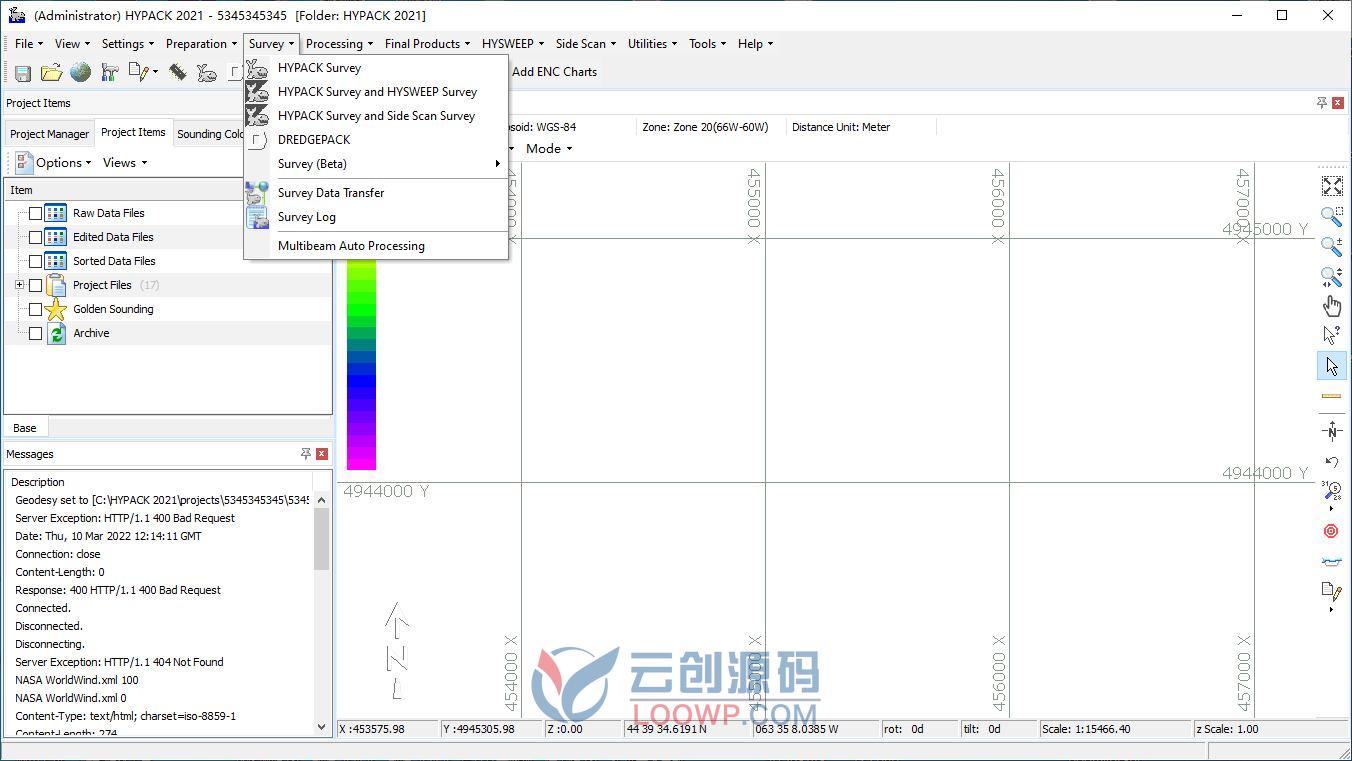Choose Survey Log menu entry
Screen dimensions: 1352x761
click(376, 217)
